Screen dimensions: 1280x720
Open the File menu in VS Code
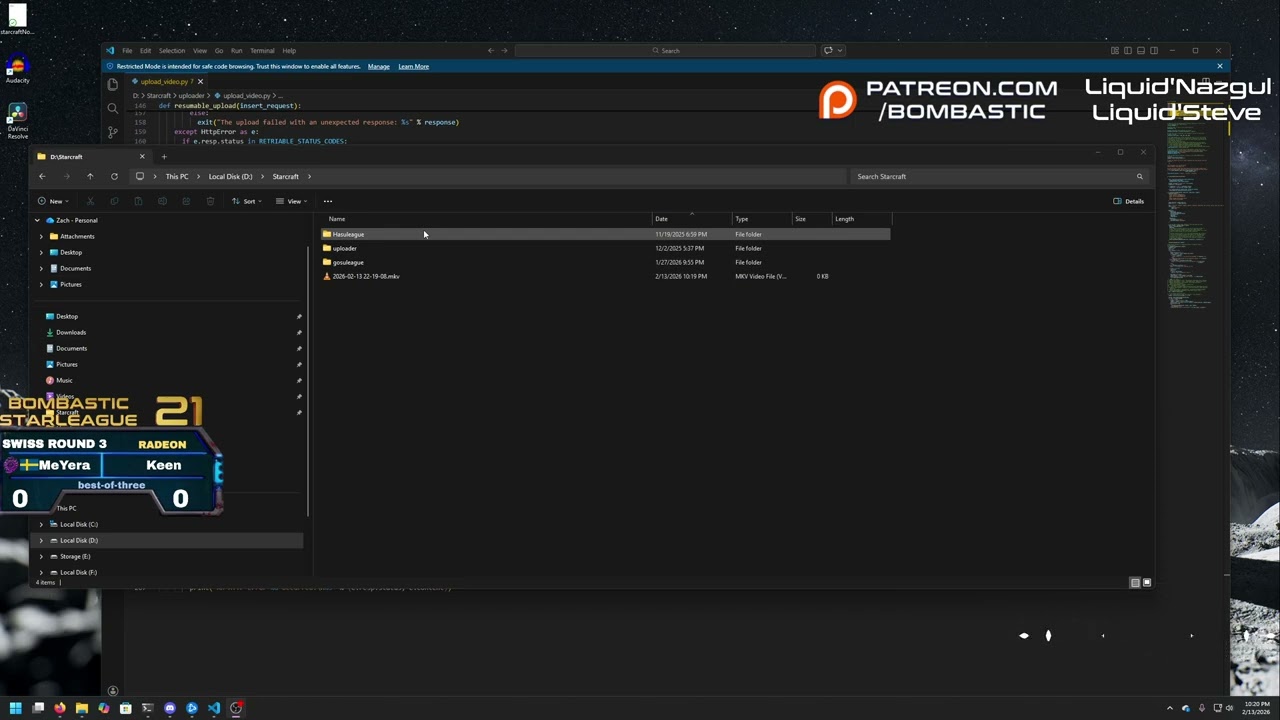click(127, 50)
